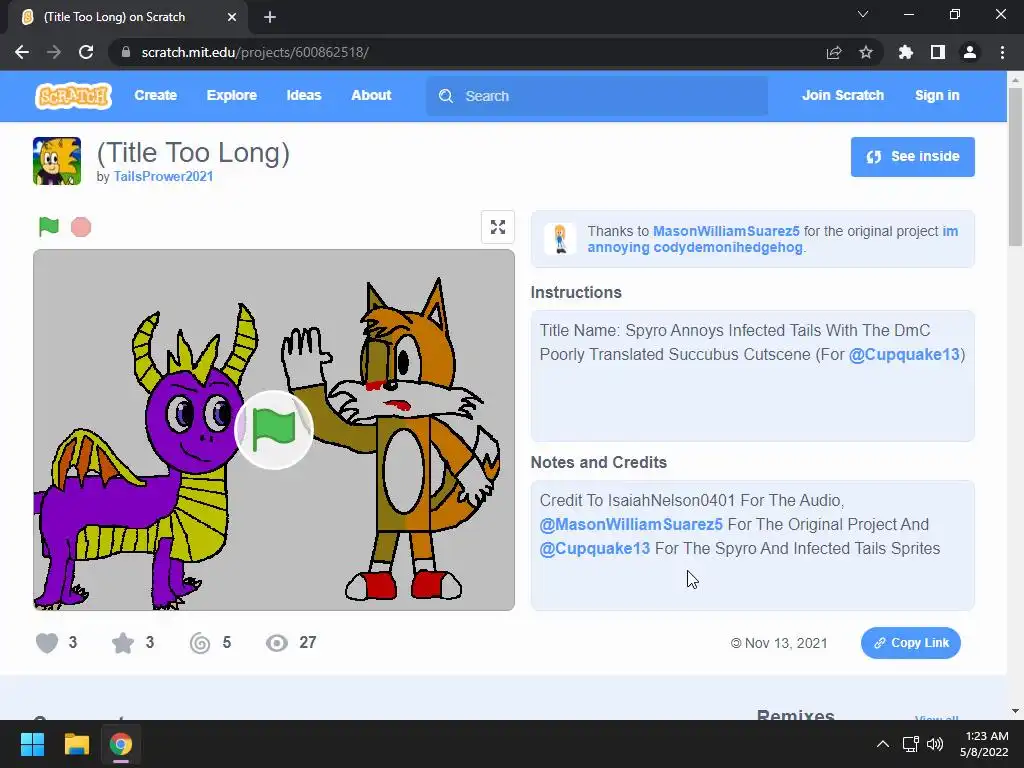The width and height of the screenshot is (1024, 768).
Task: Start project with the large center green flag
Action: pyautogui.click(x=274, y=429)
